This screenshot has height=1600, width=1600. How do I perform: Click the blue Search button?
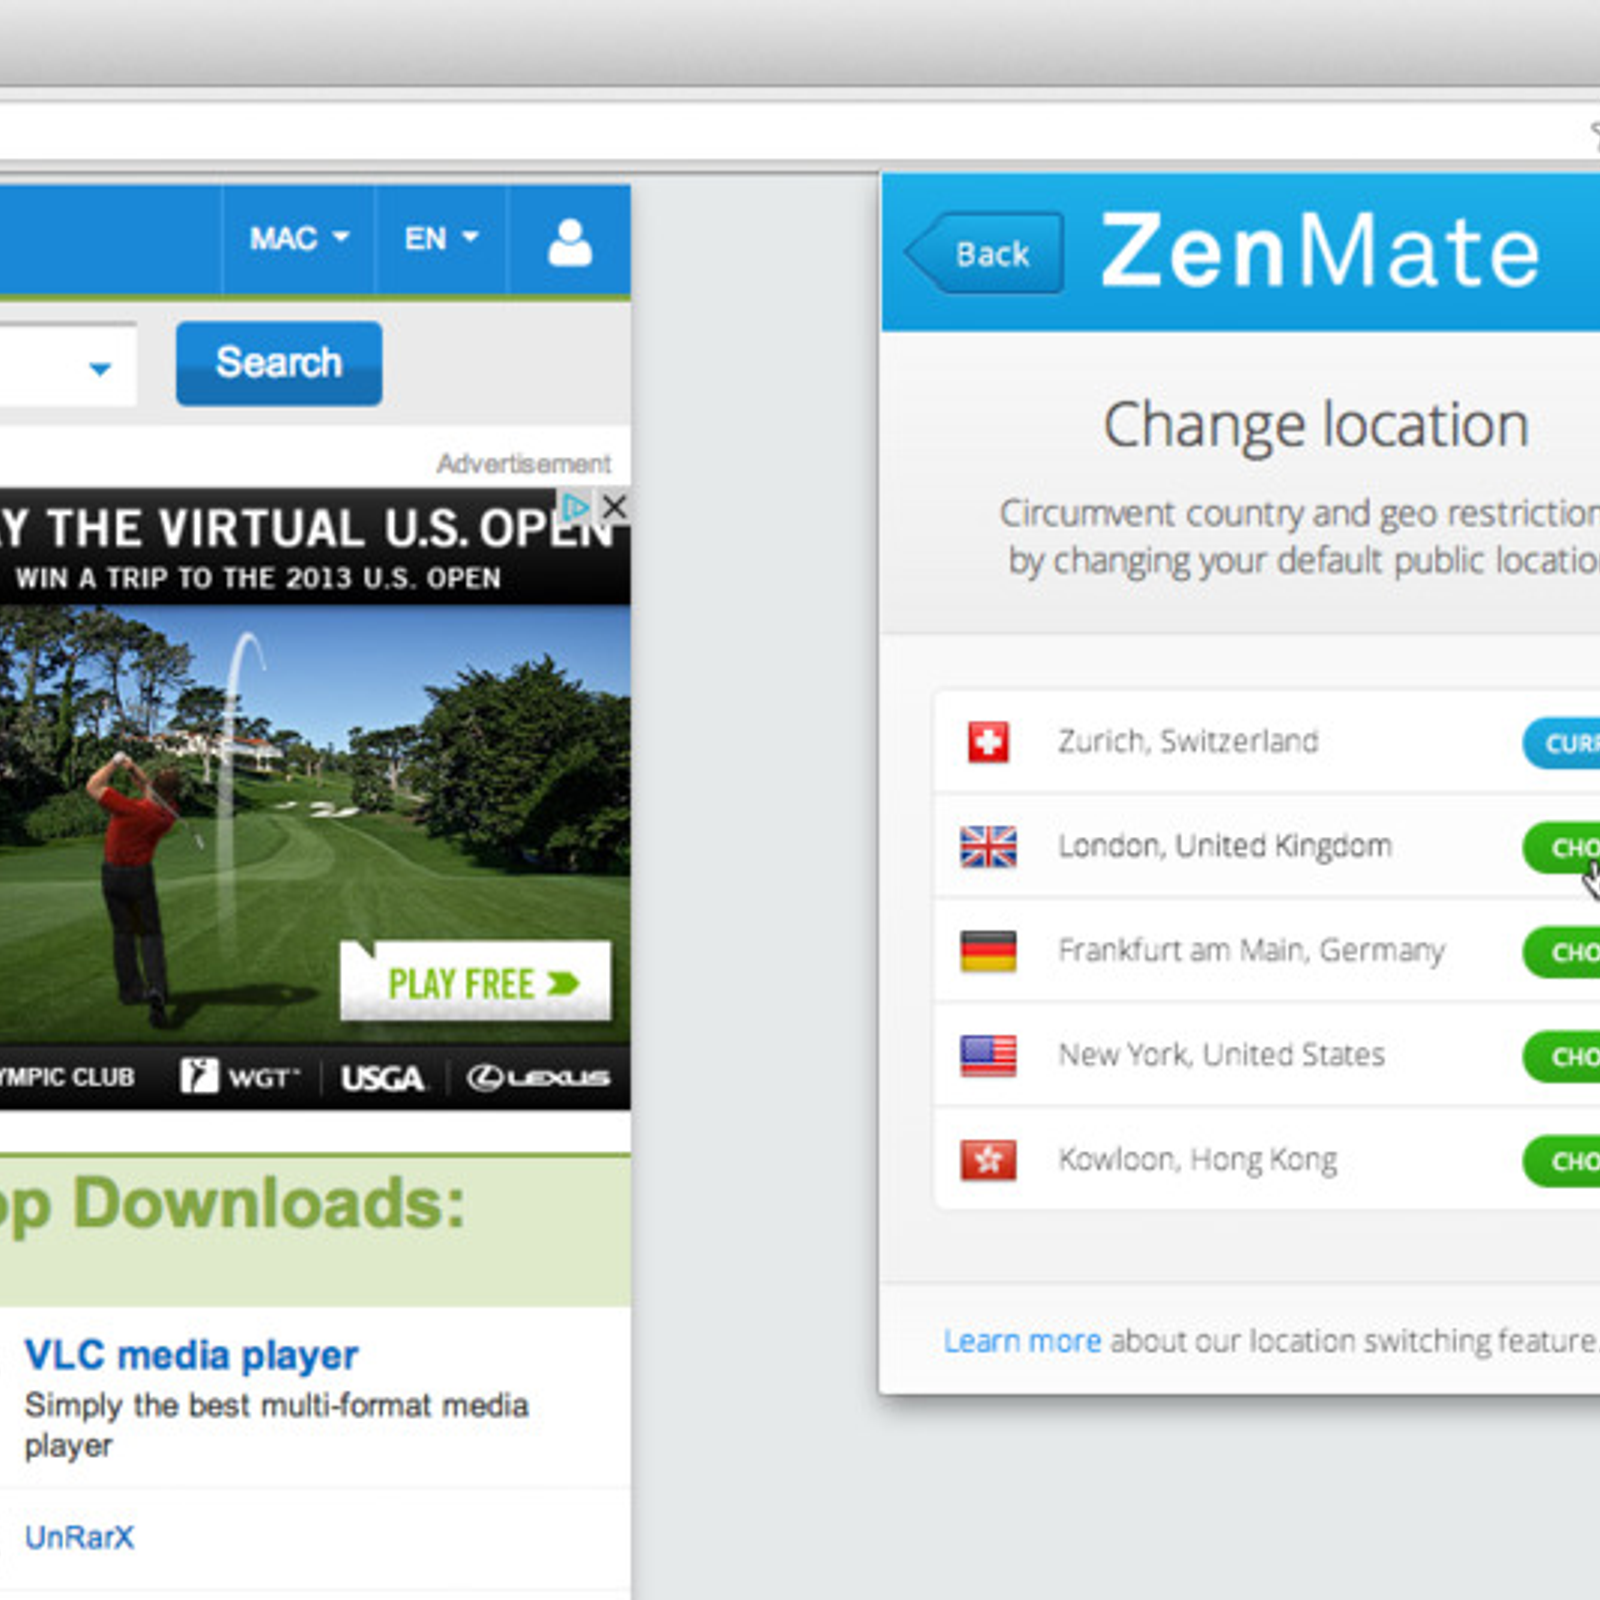[x=279, y=362]
